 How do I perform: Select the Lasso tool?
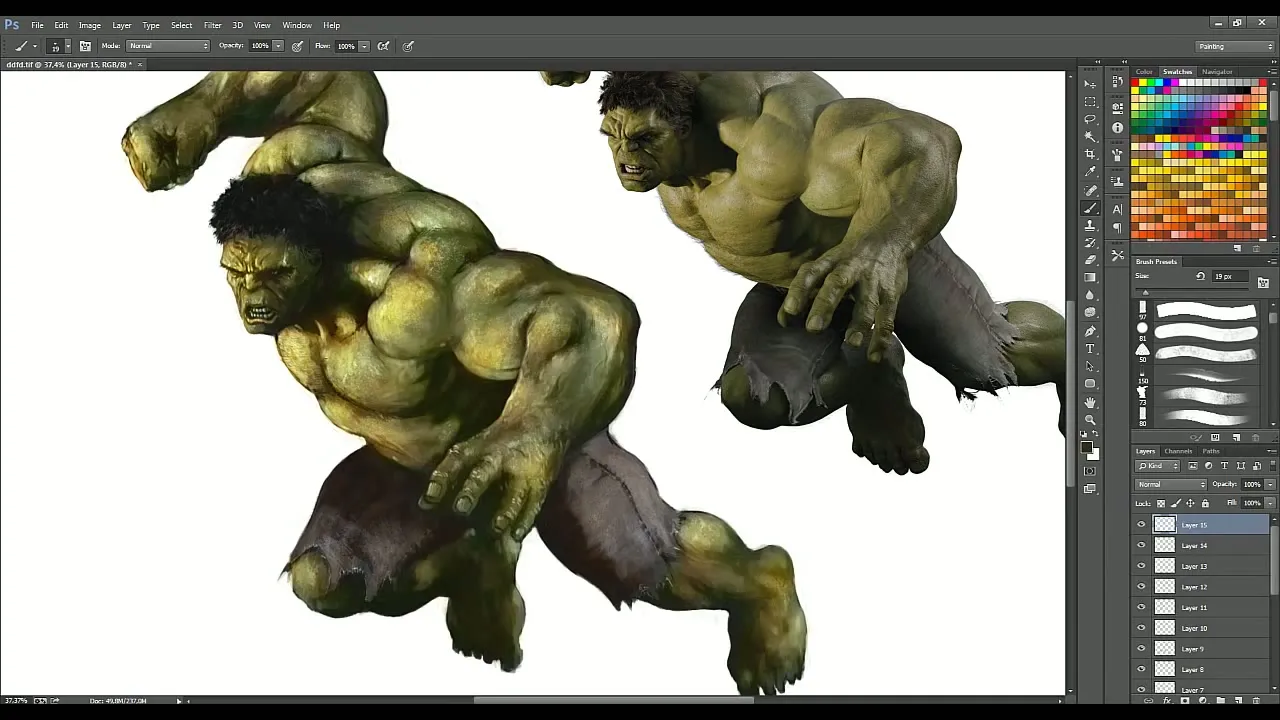[1090, 119]
